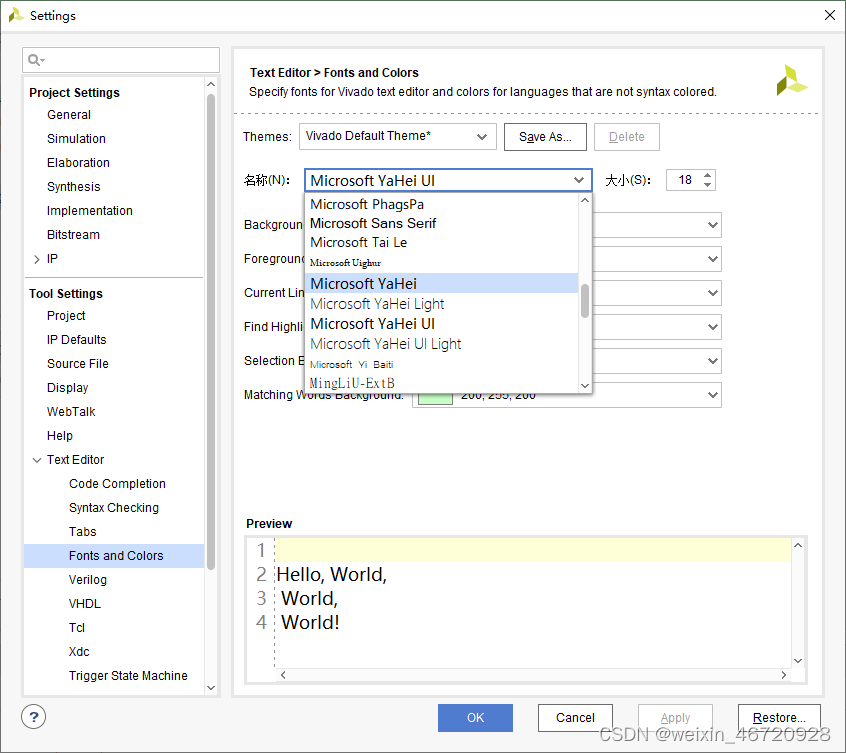Select the Fonts and Colors tree item
The height and width of the screenshot is (753, 846).
point(114,556)
